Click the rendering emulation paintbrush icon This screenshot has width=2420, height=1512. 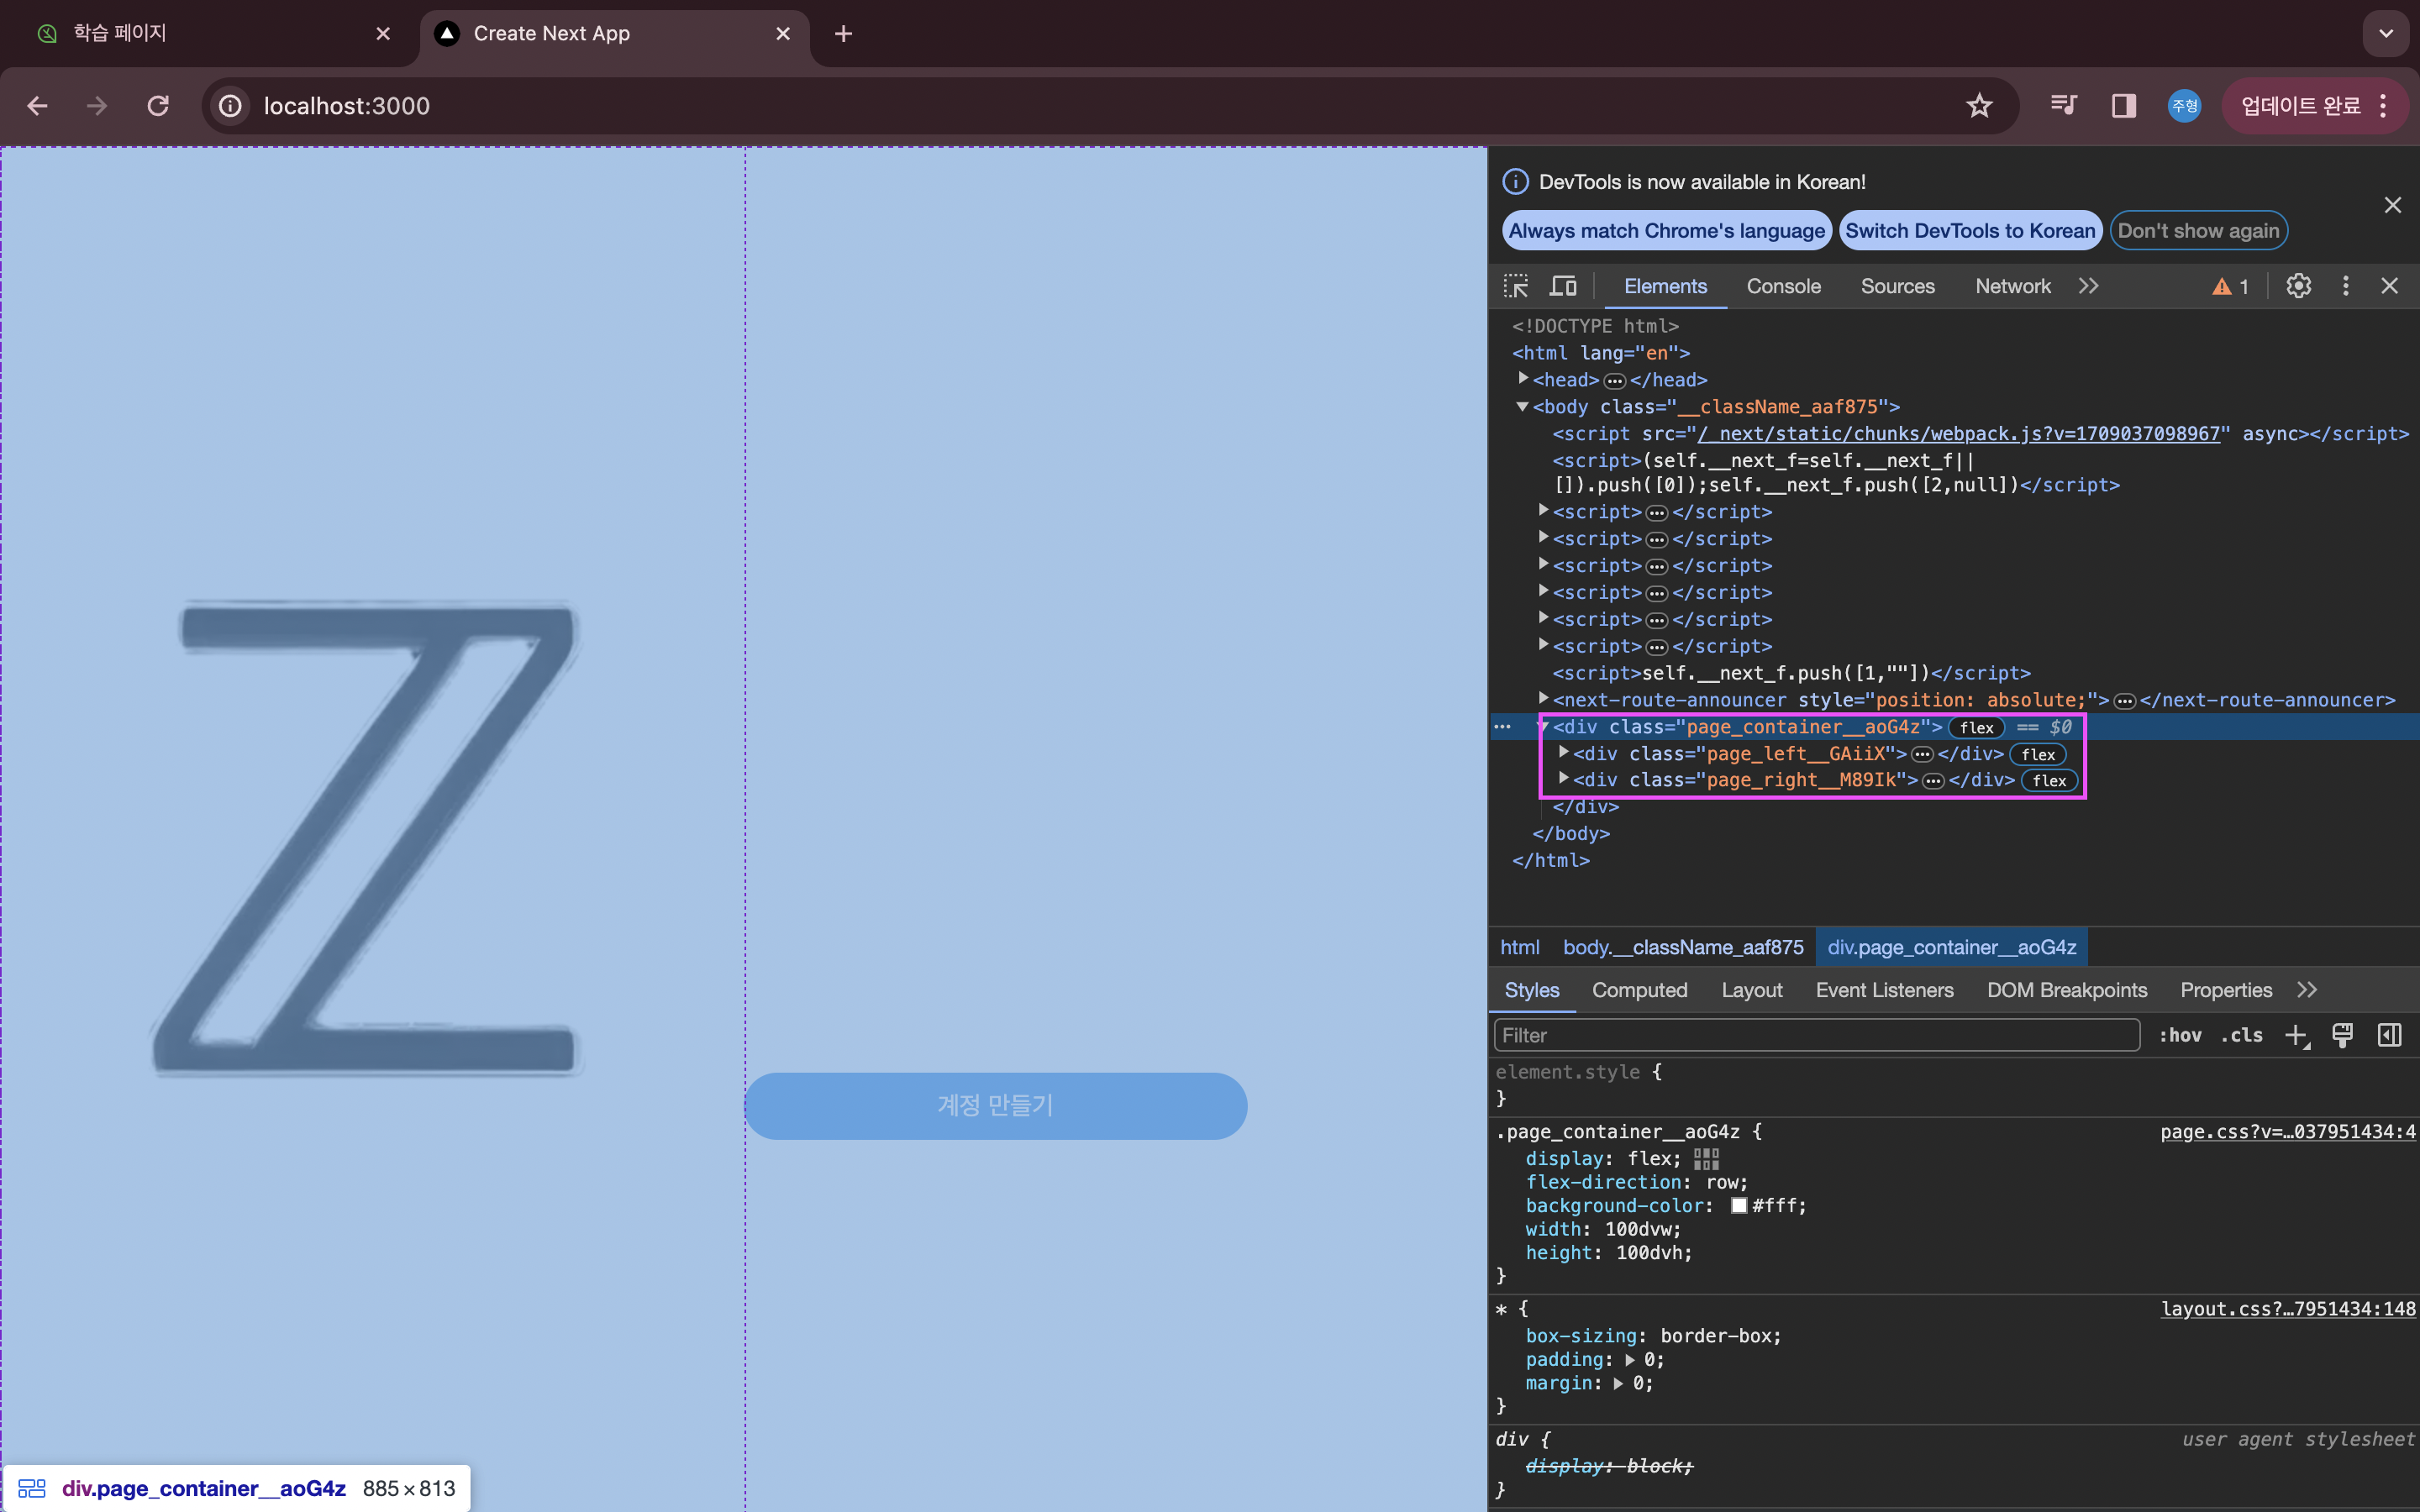pyautogui.click(x=2342, y=1035)
